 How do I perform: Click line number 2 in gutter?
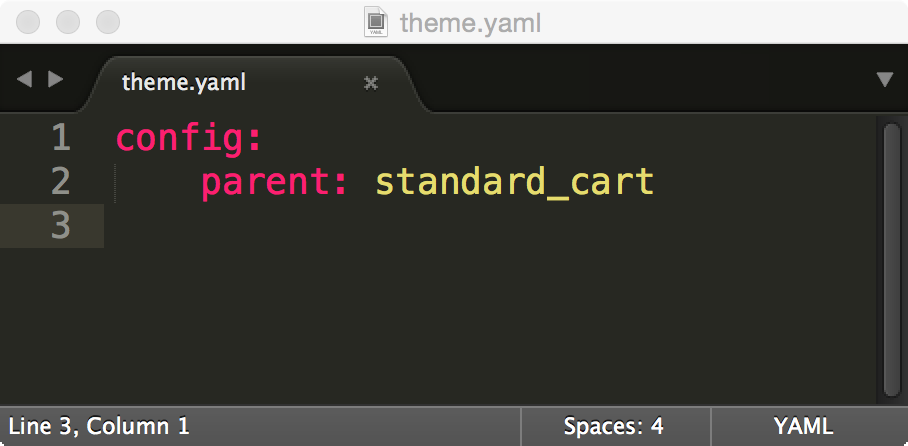coord(61,181)
